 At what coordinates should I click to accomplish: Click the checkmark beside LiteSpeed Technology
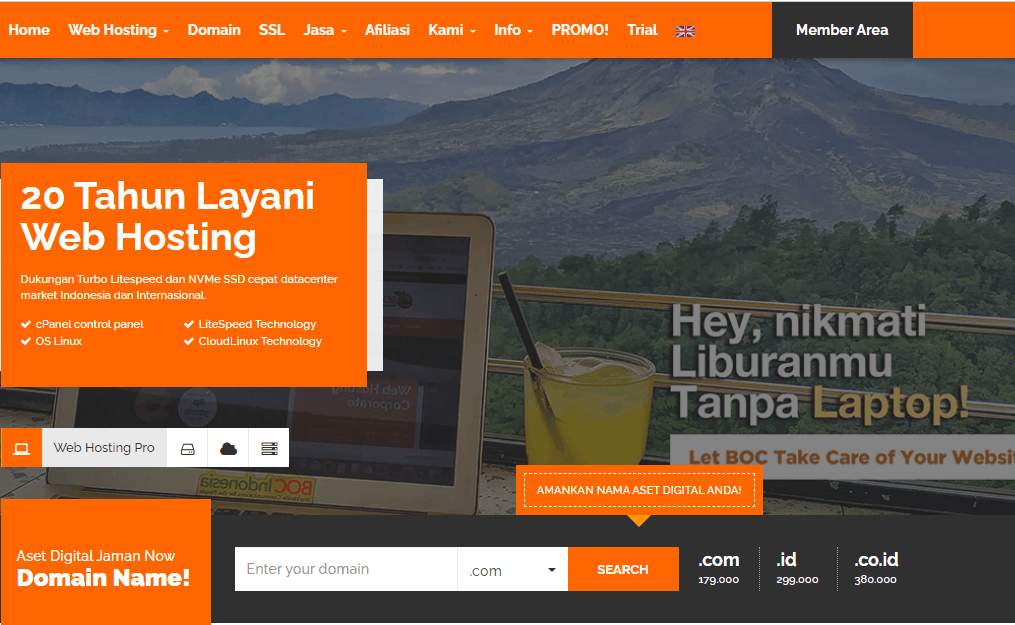tap(189, 324)
